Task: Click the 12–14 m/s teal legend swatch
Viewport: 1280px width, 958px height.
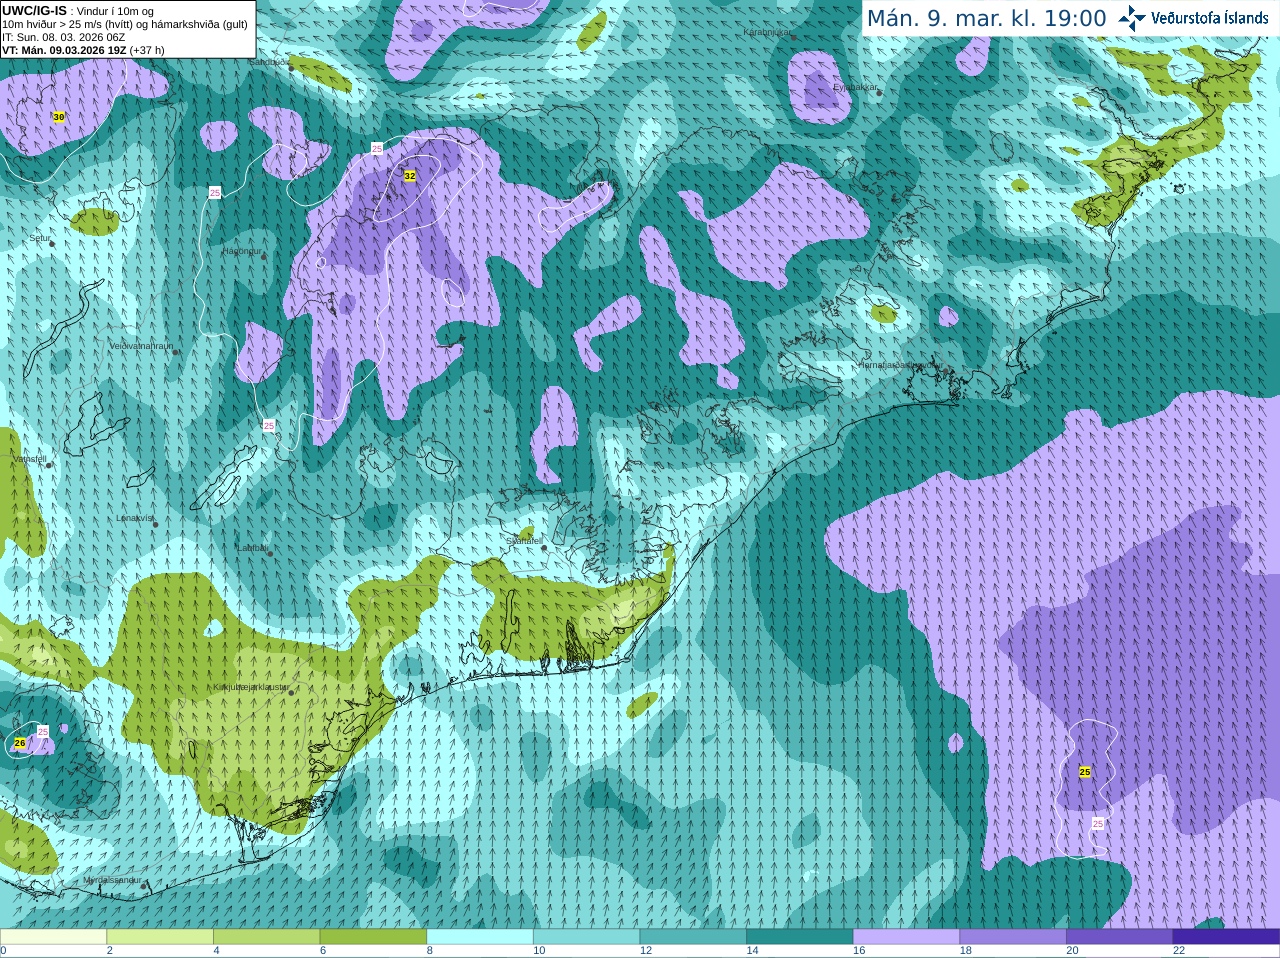Action: tap(693, 936)
